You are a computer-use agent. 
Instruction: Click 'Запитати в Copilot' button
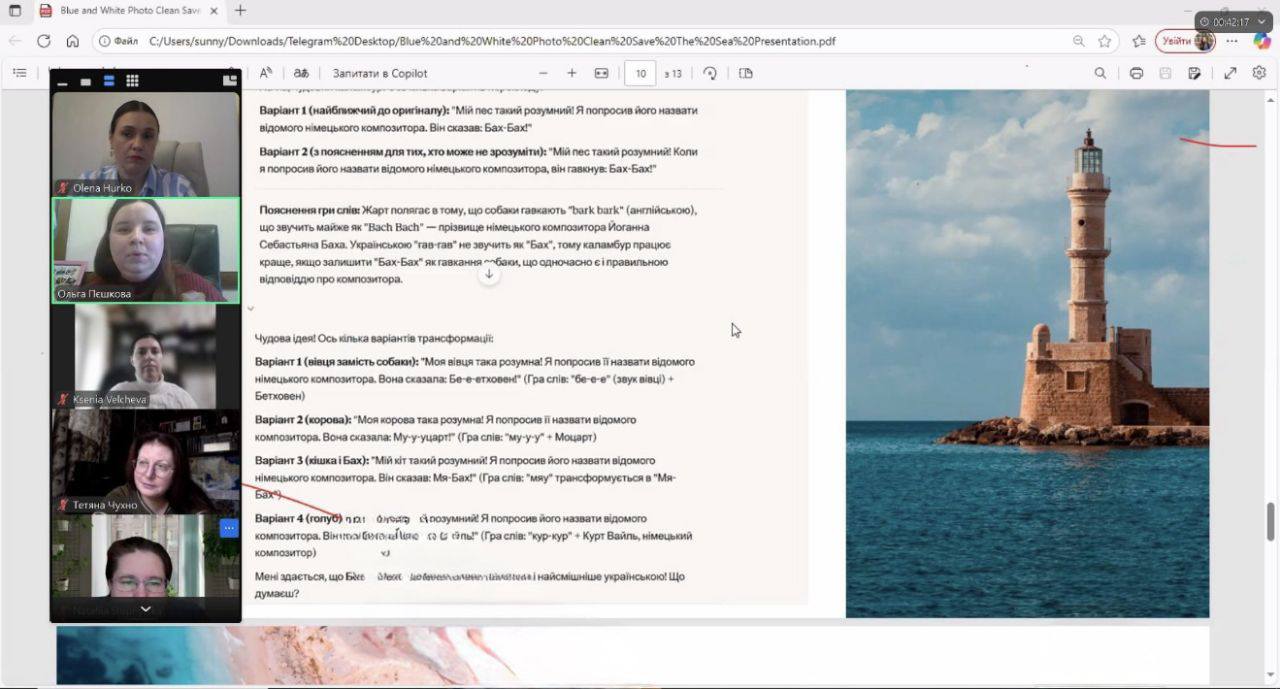[380, 73]
